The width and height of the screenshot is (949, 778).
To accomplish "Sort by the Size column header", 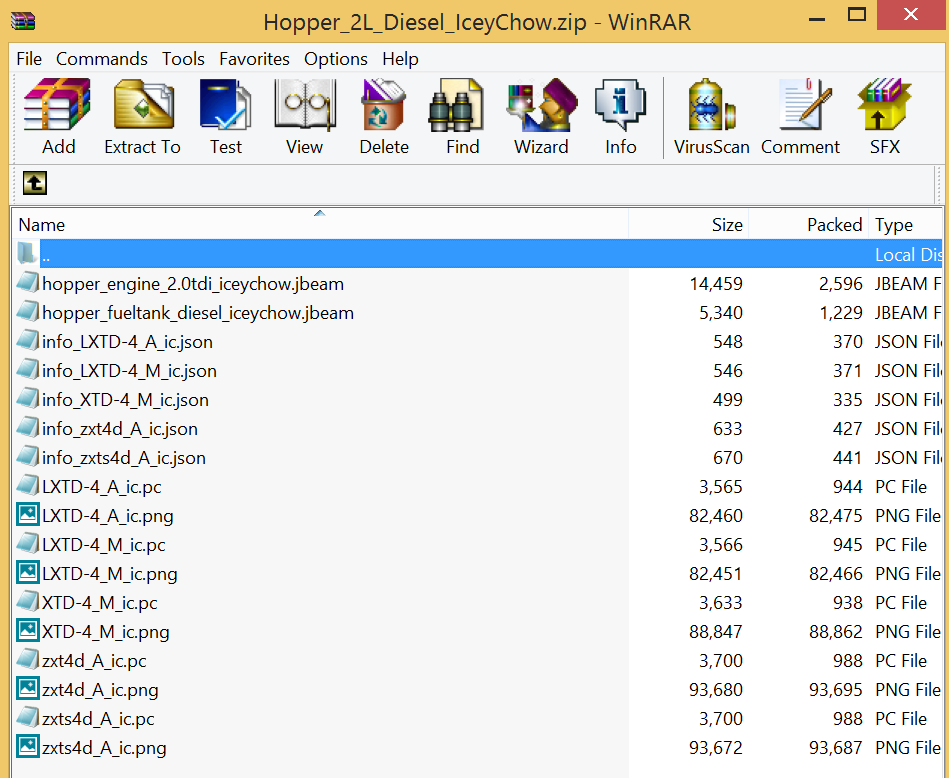I will click(689, 225).
